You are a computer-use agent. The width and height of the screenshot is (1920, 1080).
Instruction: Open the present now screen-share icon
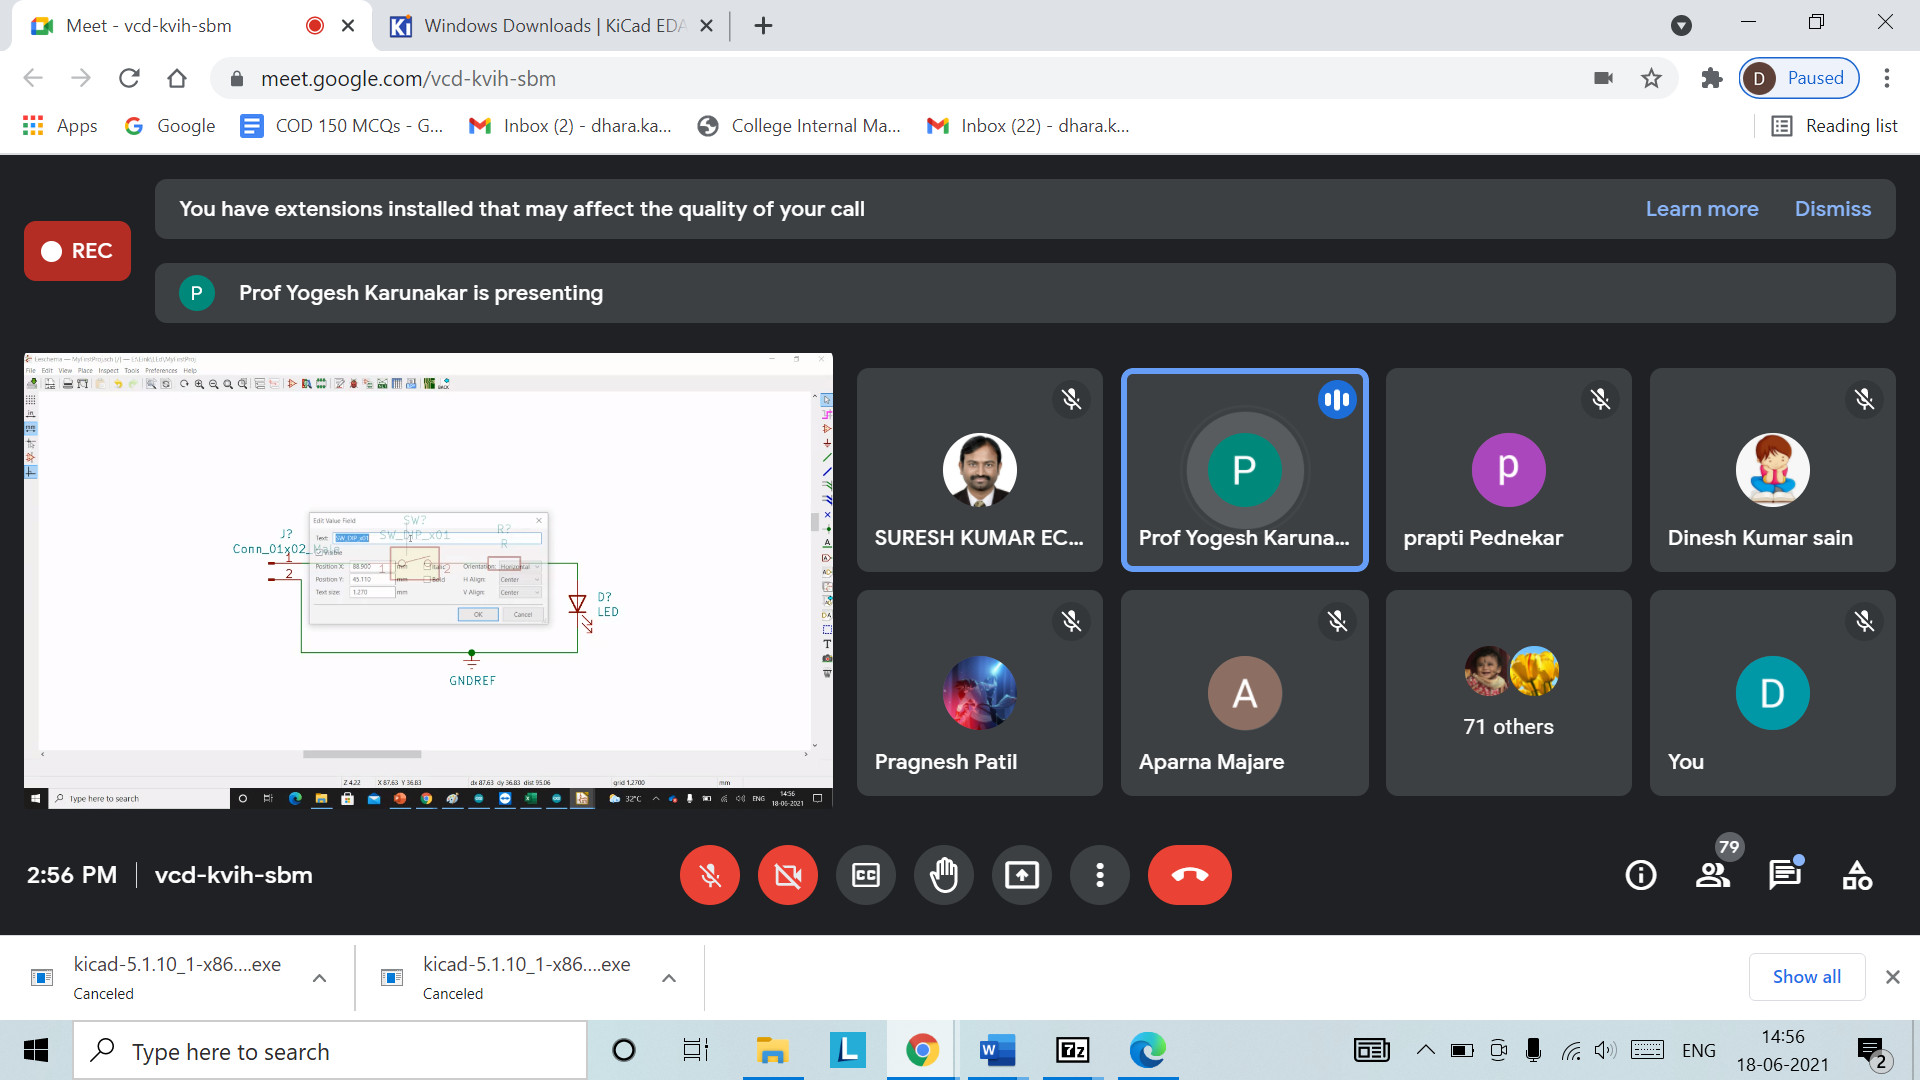pyautogui.click(x=1021, y=875)
